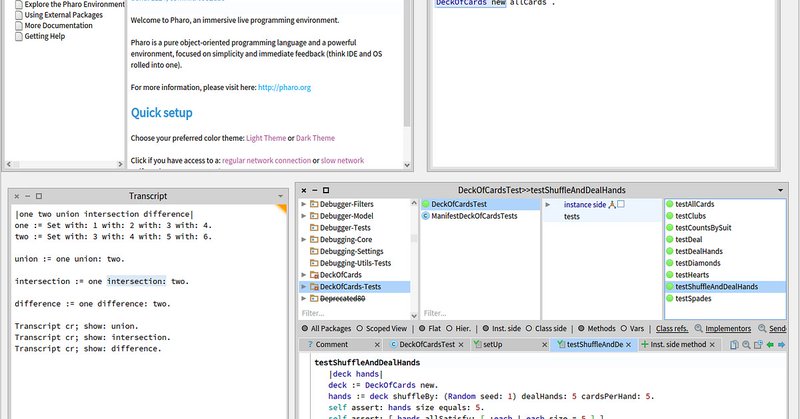Expand instance side protocol arrow
800x419 pixels.
[548, 205]
